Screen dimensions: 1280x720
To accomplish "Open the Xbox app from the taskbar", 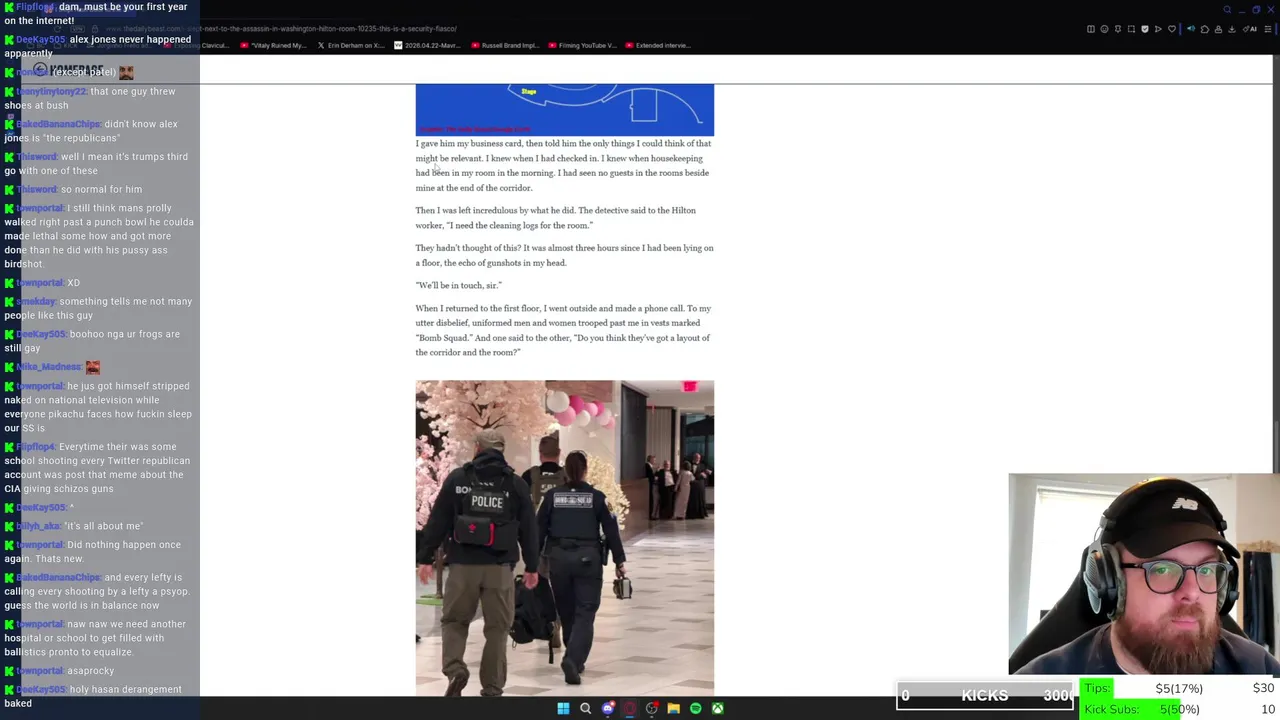I will tap(717, 708).
